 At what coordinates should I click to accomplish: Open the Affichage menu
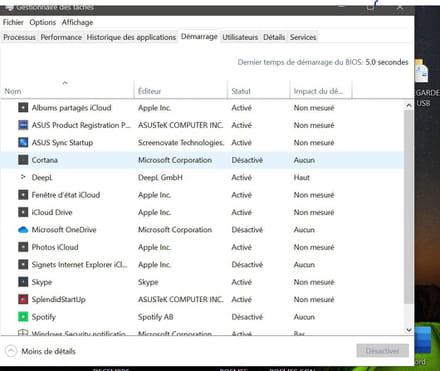(x=77, y=22)
